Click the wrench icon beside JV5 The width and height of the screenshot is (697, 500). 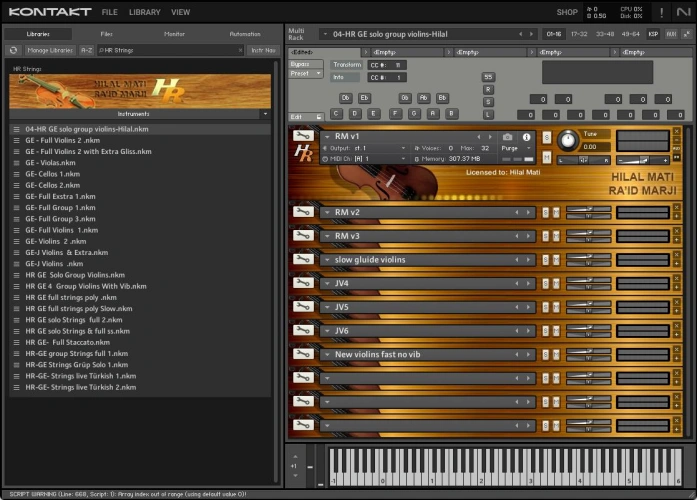click(x=301, y=307)
